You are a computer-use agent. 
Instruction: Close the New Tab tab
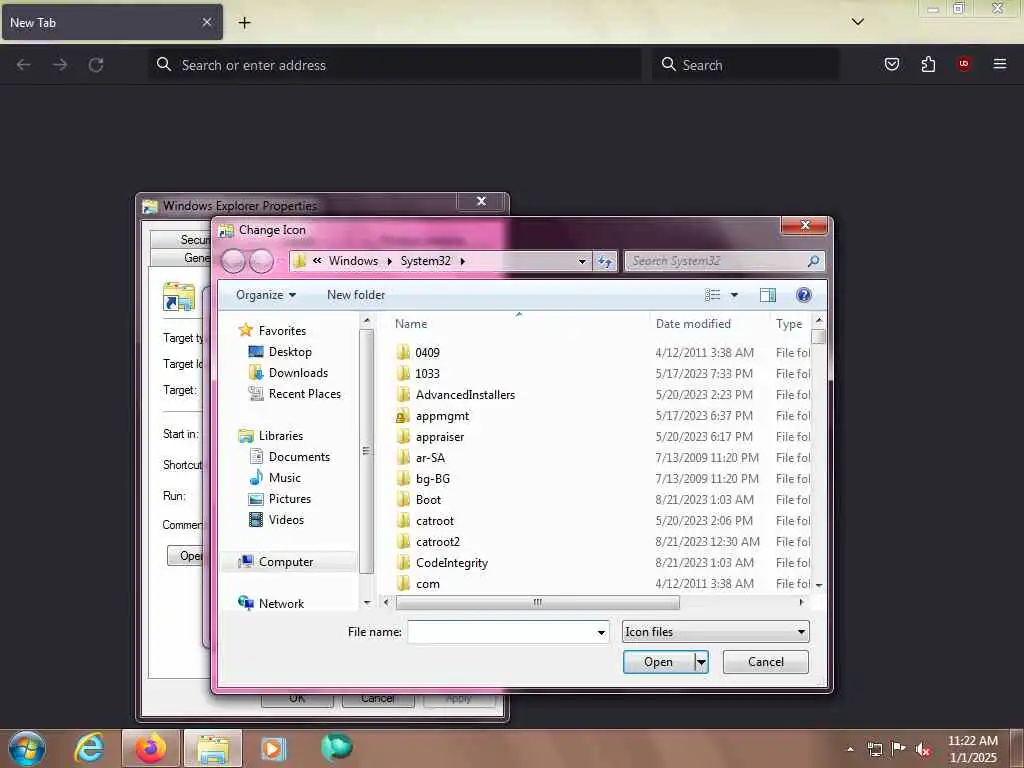pyautogui.click(x=206, y=22)
